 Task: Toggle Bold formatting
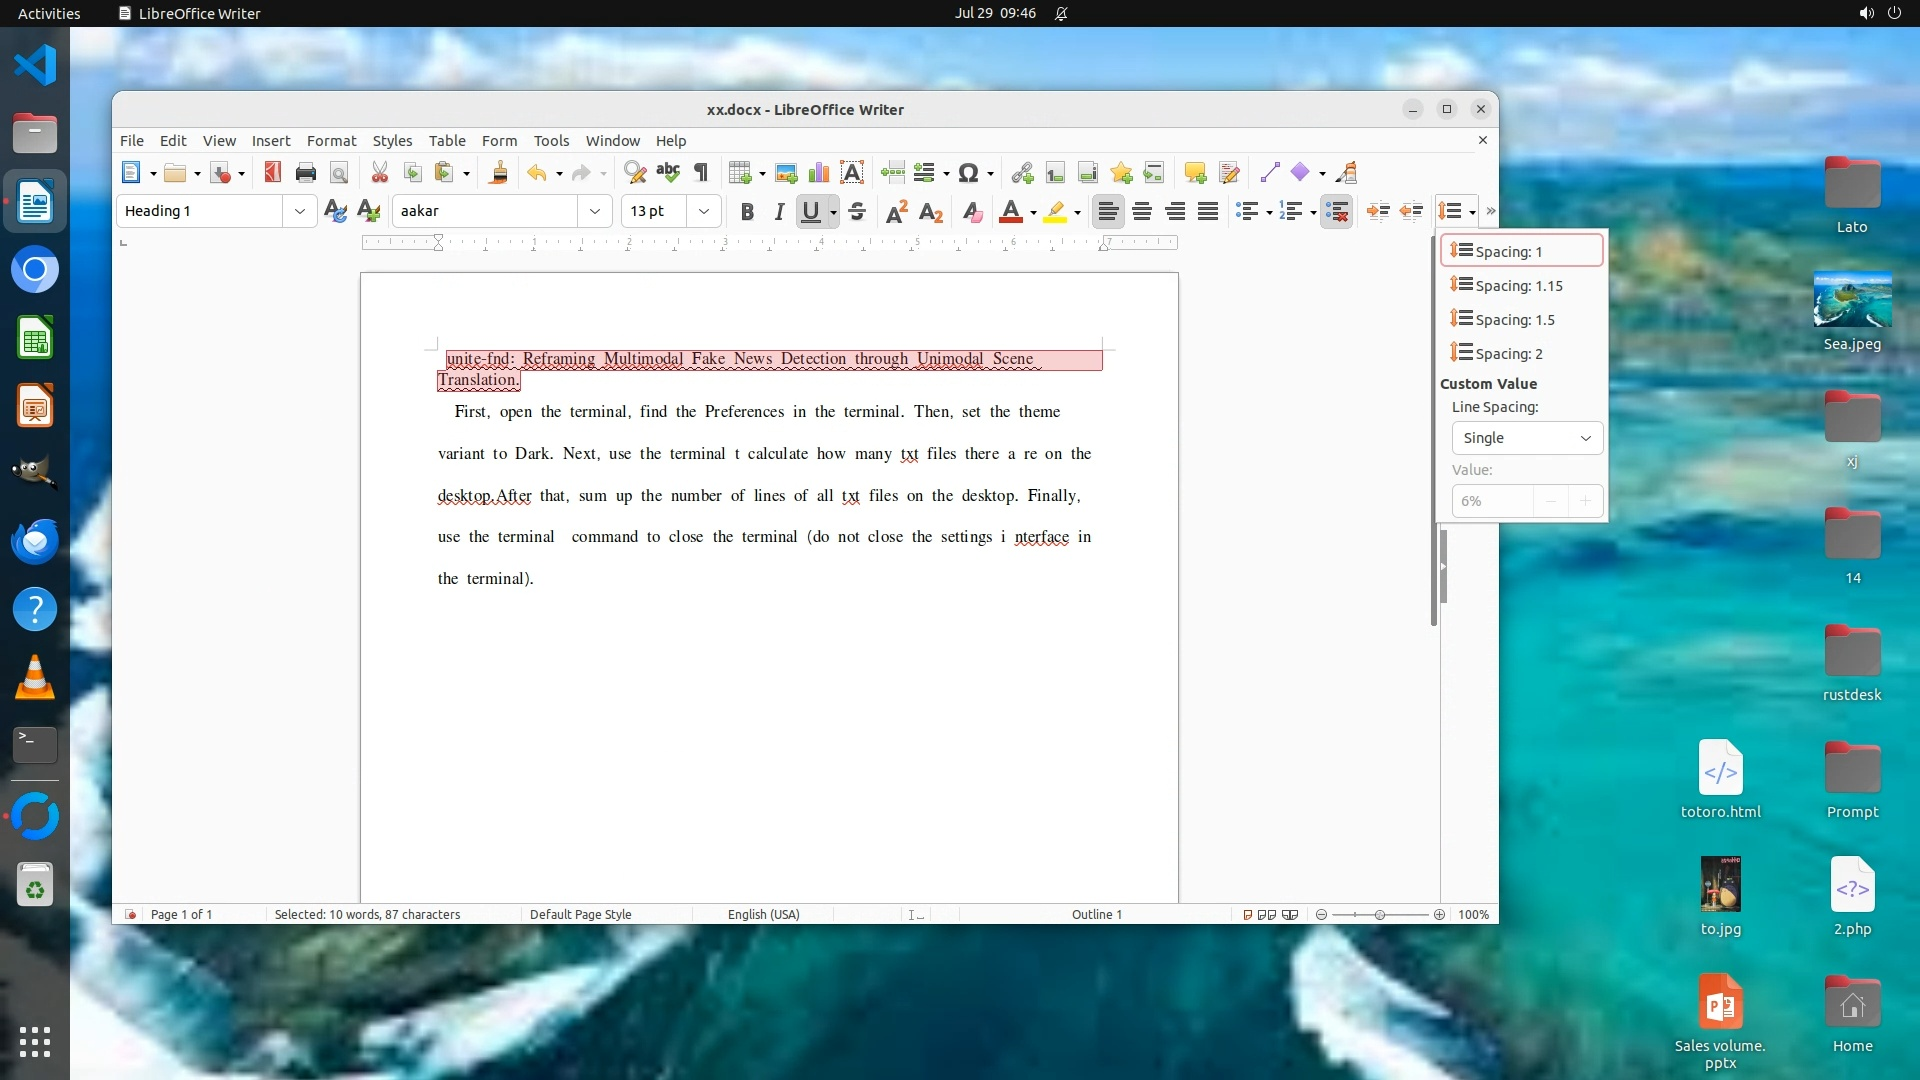746,211
